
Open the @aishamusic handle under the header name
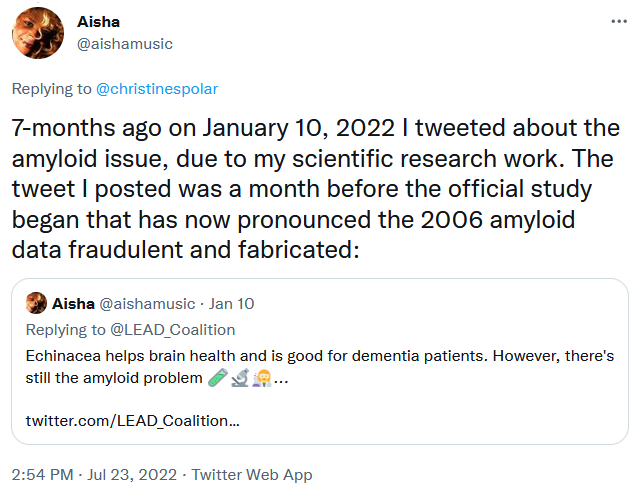click(125, 44)
